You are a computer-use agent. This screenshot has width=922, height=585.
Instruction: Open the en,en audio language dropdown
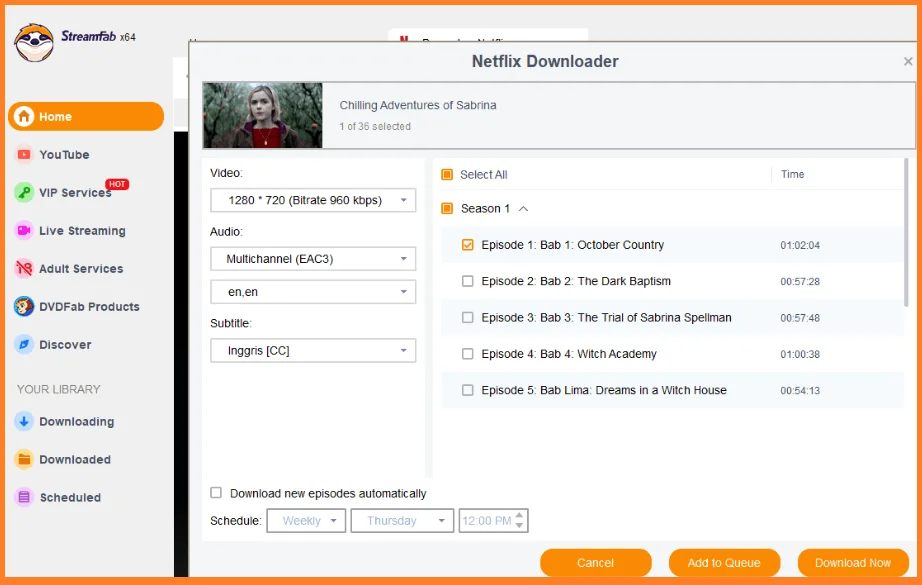pyautogui.click(x=313, y=292)
